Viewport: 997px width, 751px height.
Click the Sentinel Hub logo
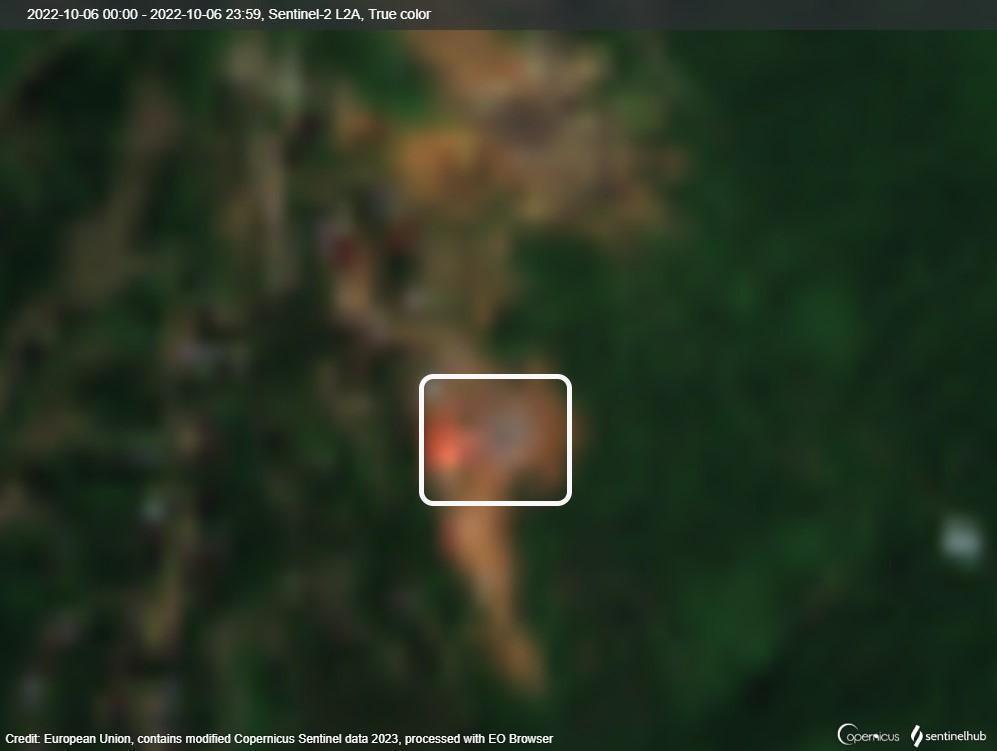point(948,736)
